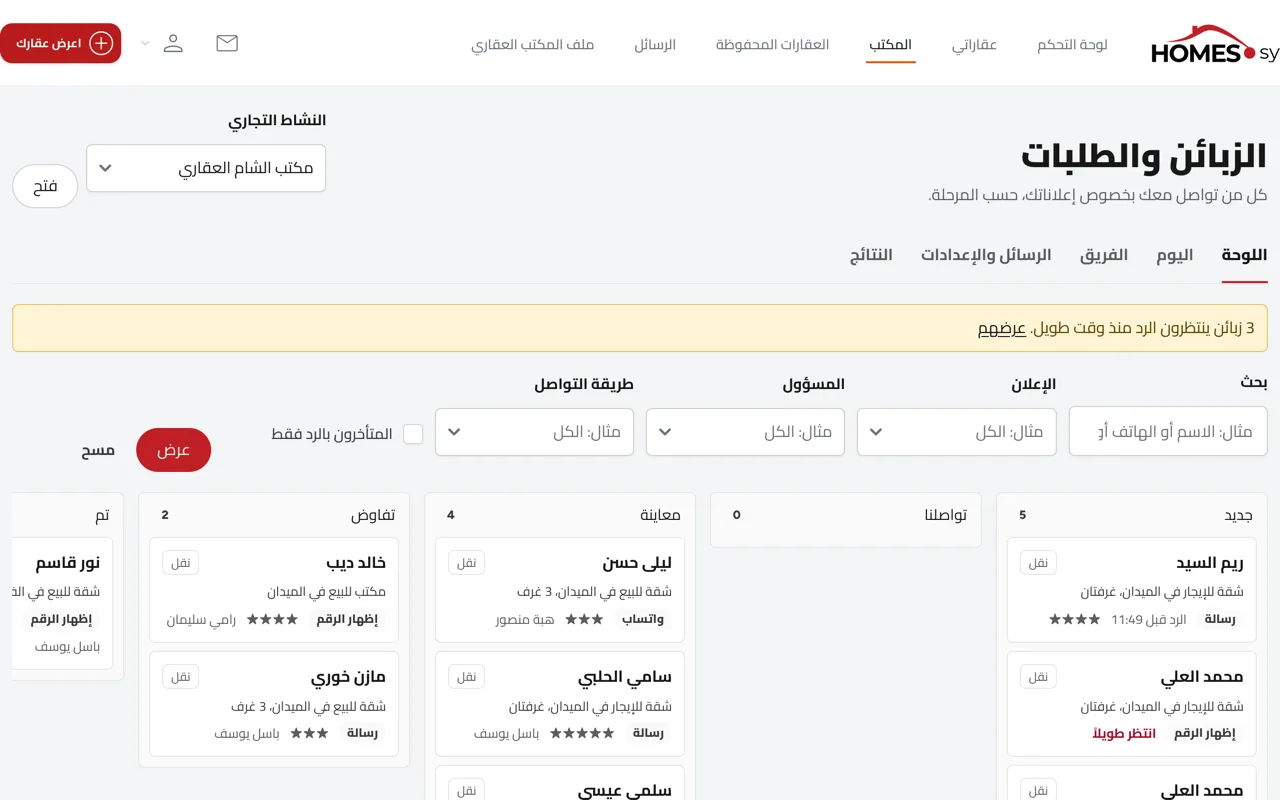Screen dimensions: 1280x800
Task: Go to the HOMES.sy logo homepage
Action: [x=1214, y=45]
